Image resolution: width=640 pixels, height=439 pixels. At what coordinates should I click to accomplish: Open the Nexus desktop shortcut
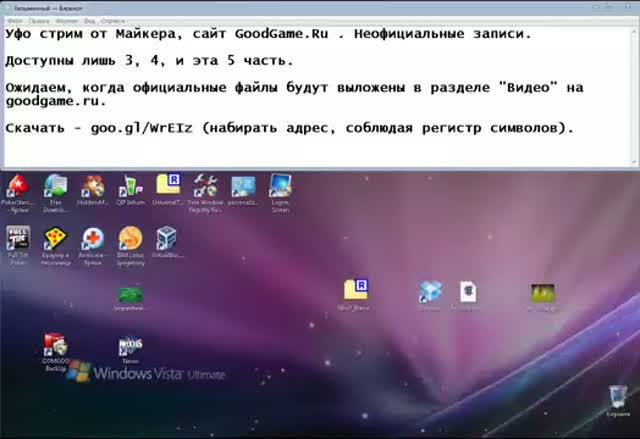(130, 350)
